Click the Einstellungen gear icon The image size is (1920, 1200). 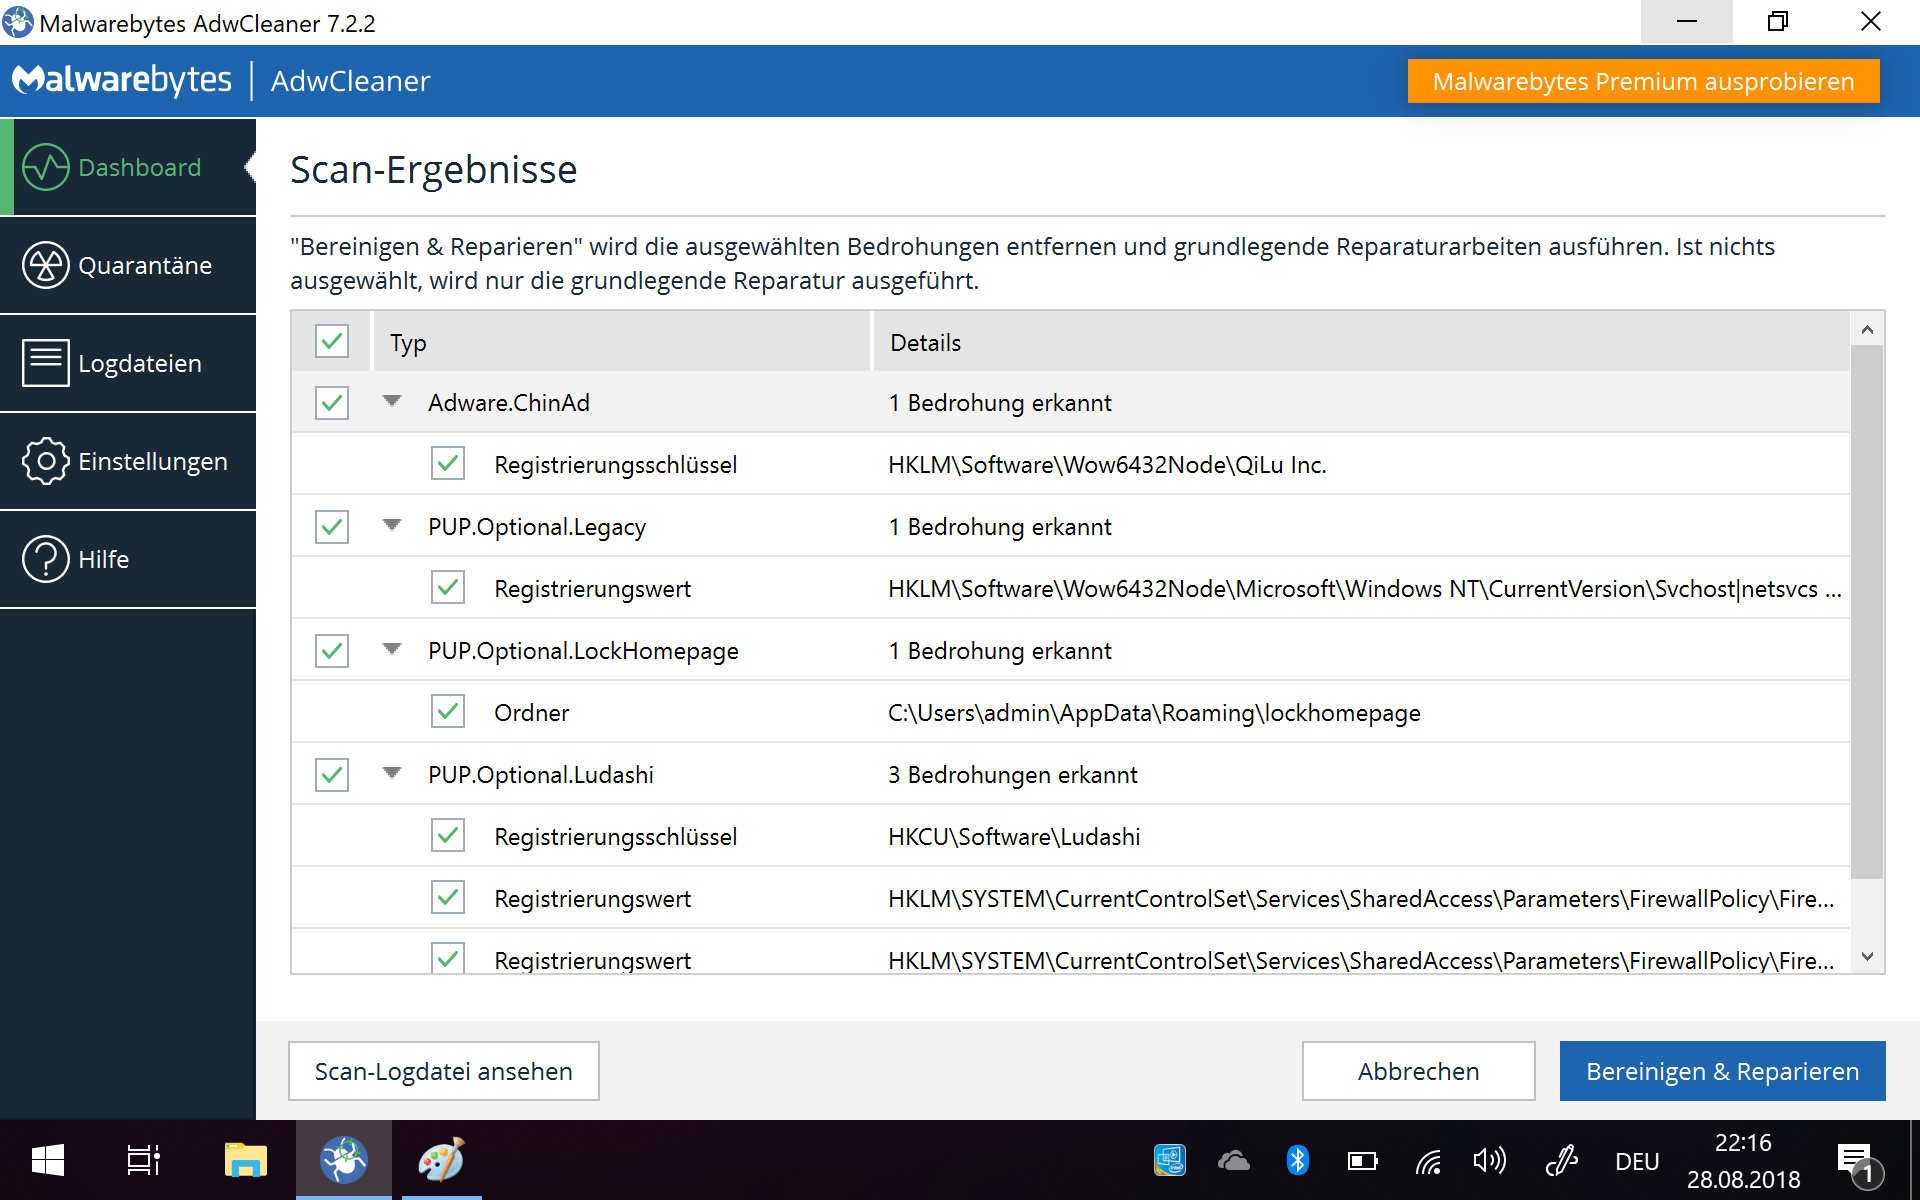(x=46, y=461)
